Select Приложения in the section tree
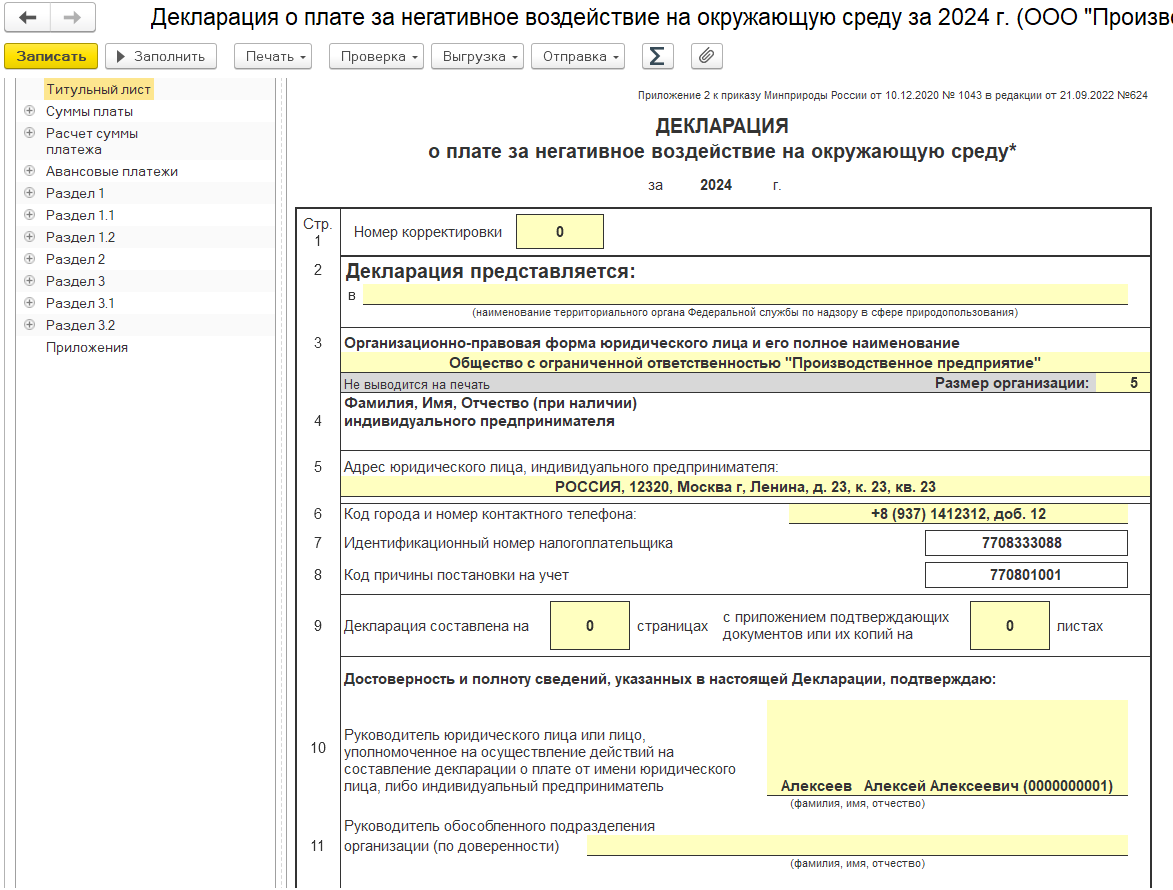 tap(87, 348)
